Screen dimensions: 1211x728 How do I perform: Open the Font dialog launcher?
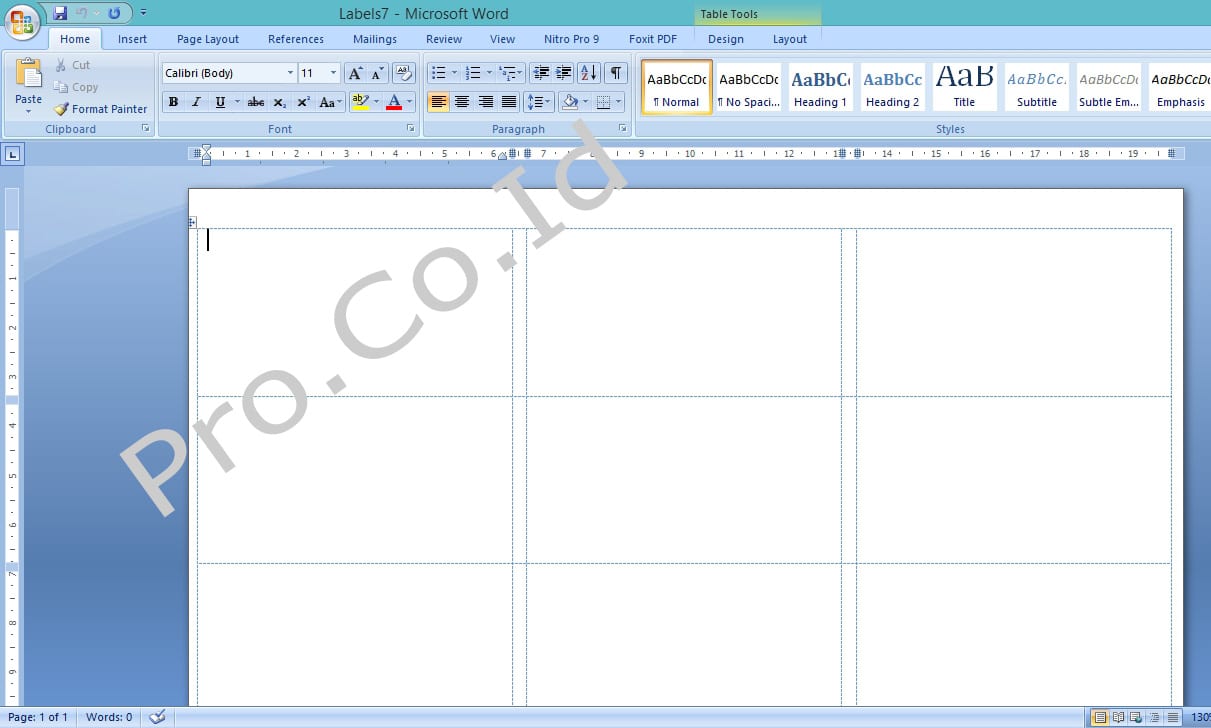pos(410,128)
